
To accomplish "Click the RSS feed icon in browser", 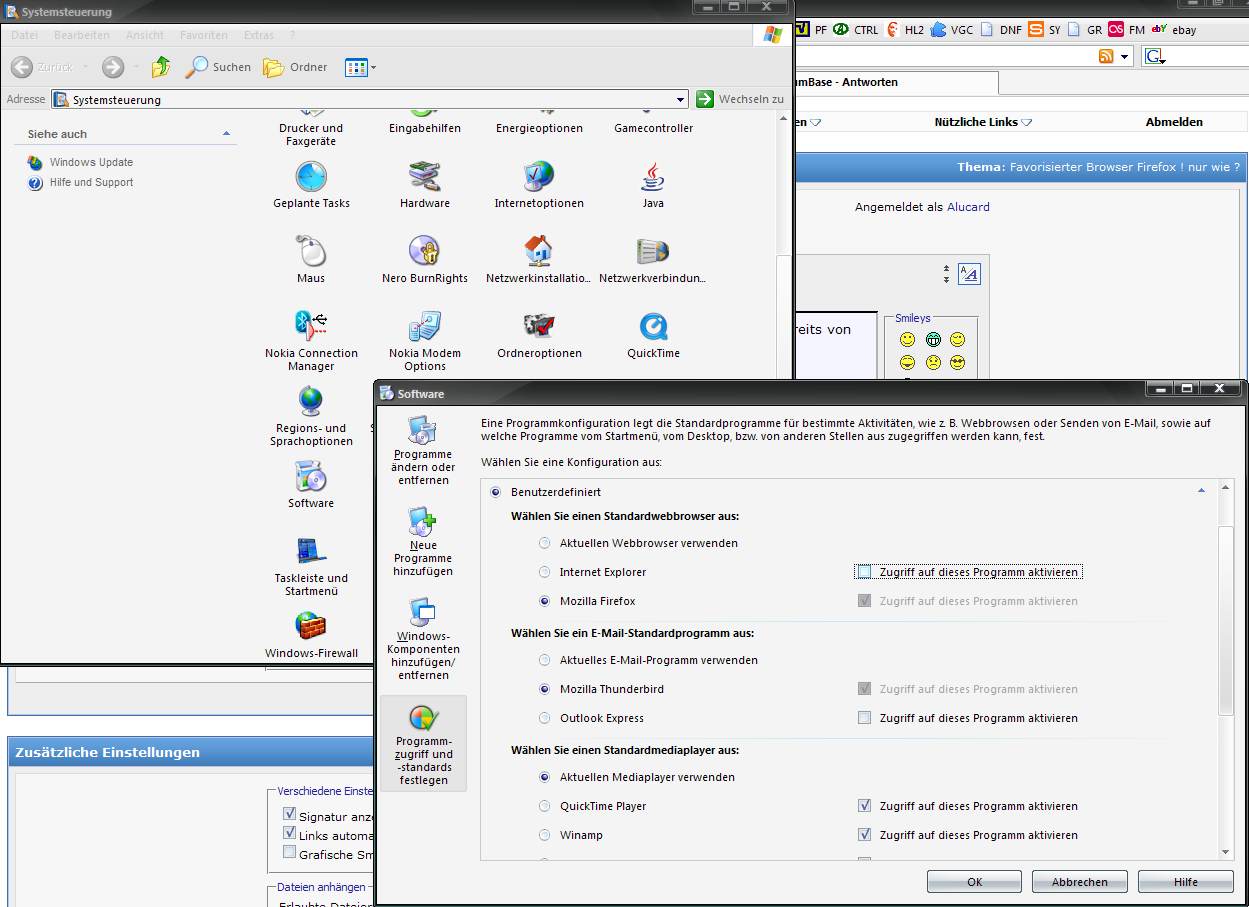I will click(x=1106, y=56).
